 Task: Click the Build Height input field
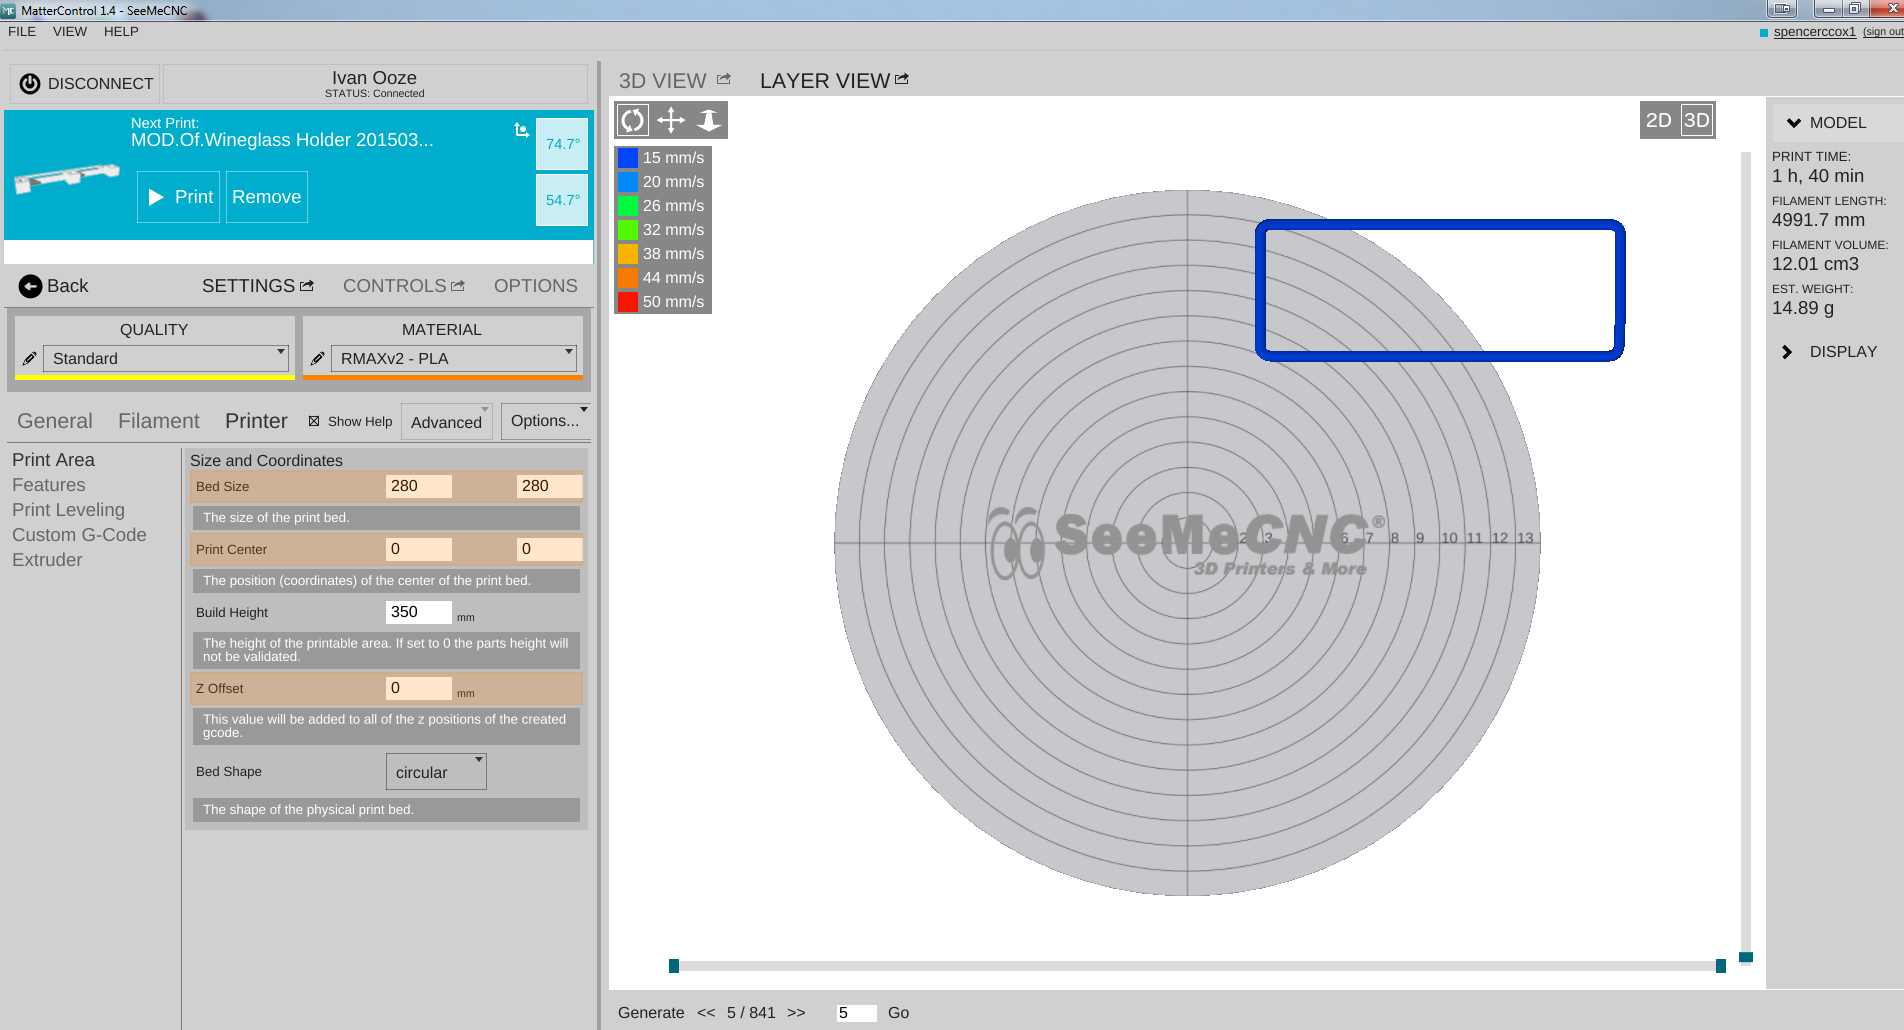(x=418, y=612)
